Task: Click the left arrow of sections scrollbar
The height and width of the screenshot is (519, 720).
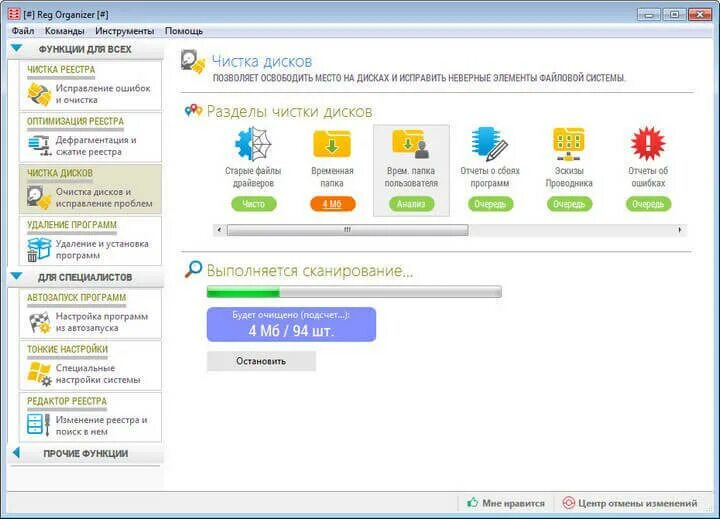Action: 219,230
